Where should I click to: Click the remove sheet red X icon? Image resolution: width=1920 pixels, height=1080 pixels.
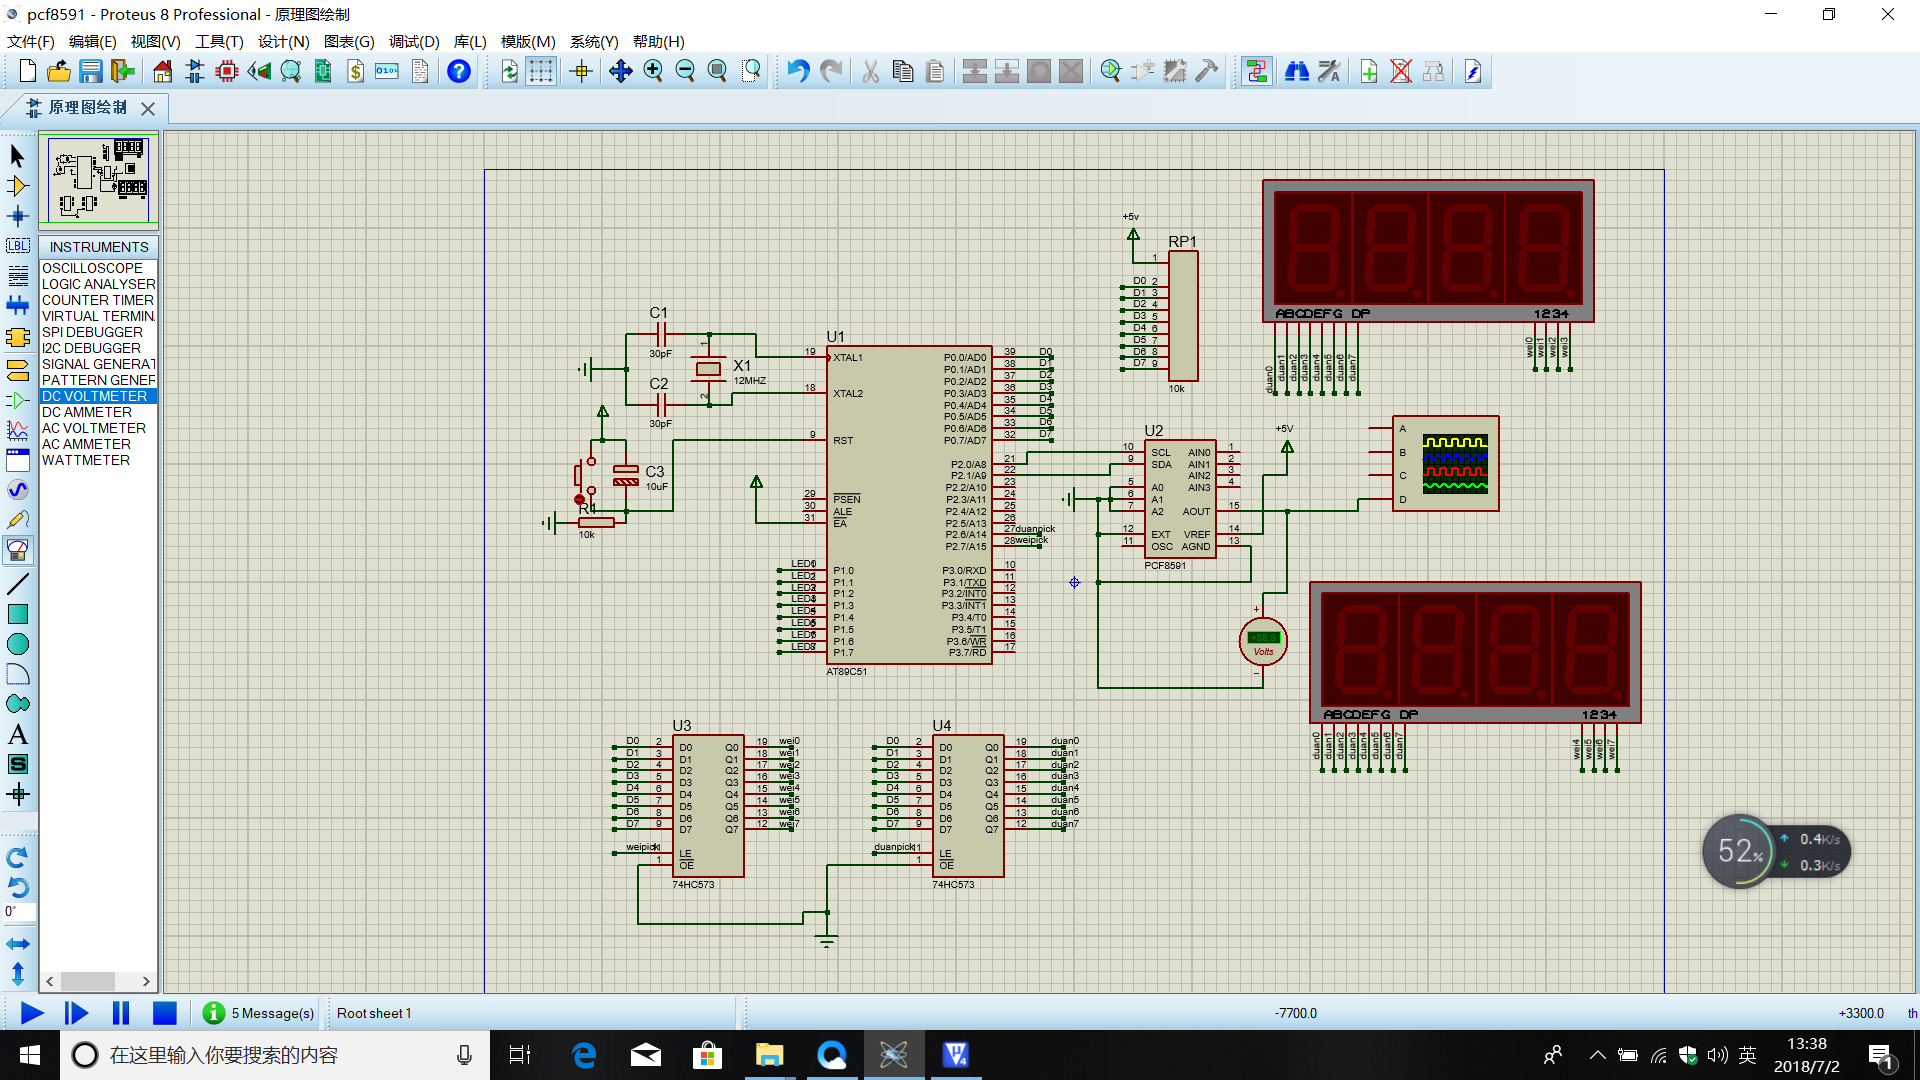tap(1401, 71)
